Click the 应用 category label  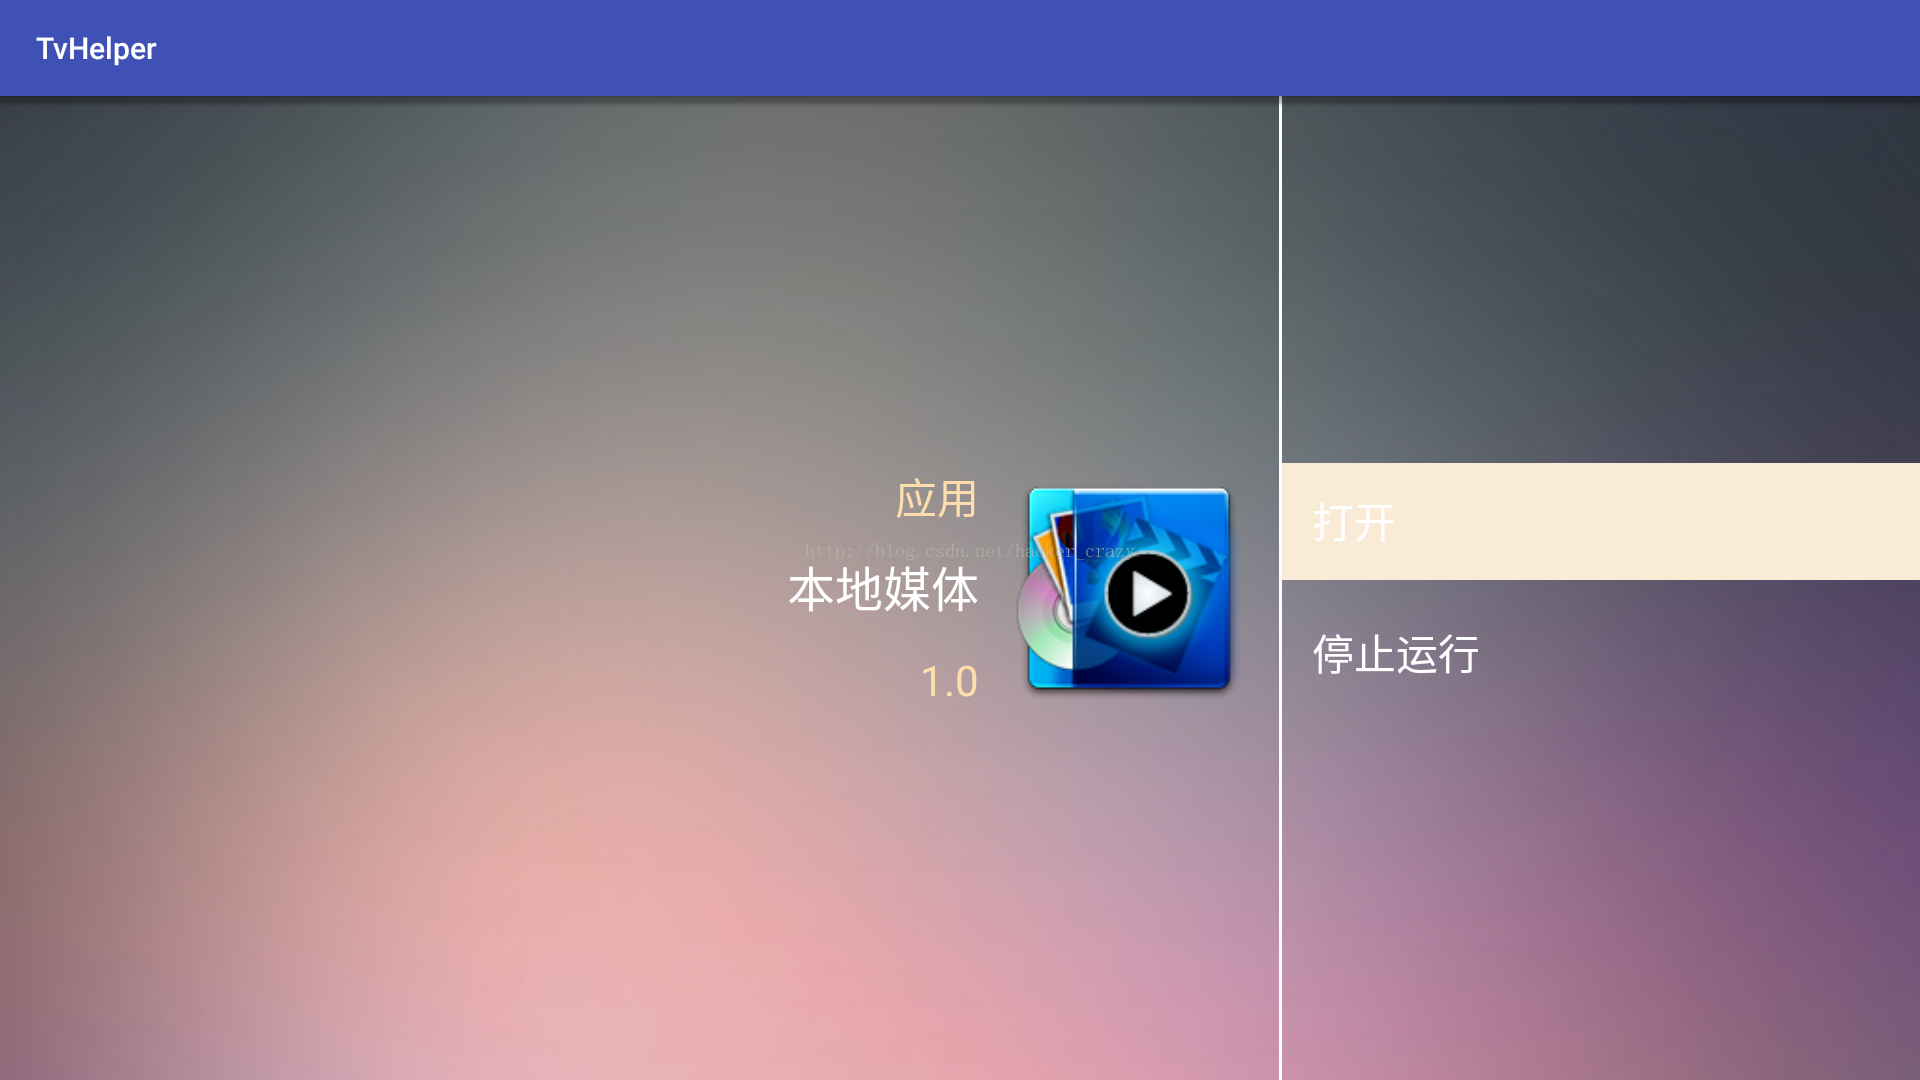[x=936, y=499]
